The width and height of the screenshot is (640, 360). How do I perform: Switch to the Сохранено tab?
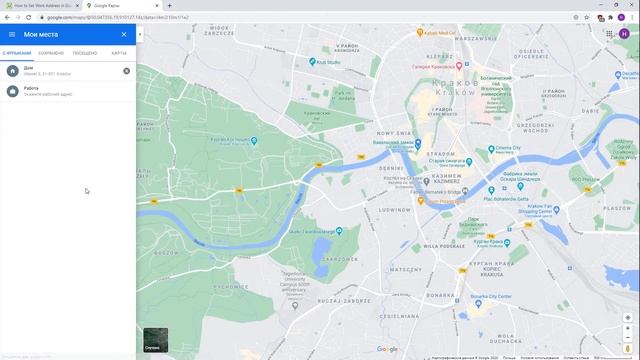51,53
